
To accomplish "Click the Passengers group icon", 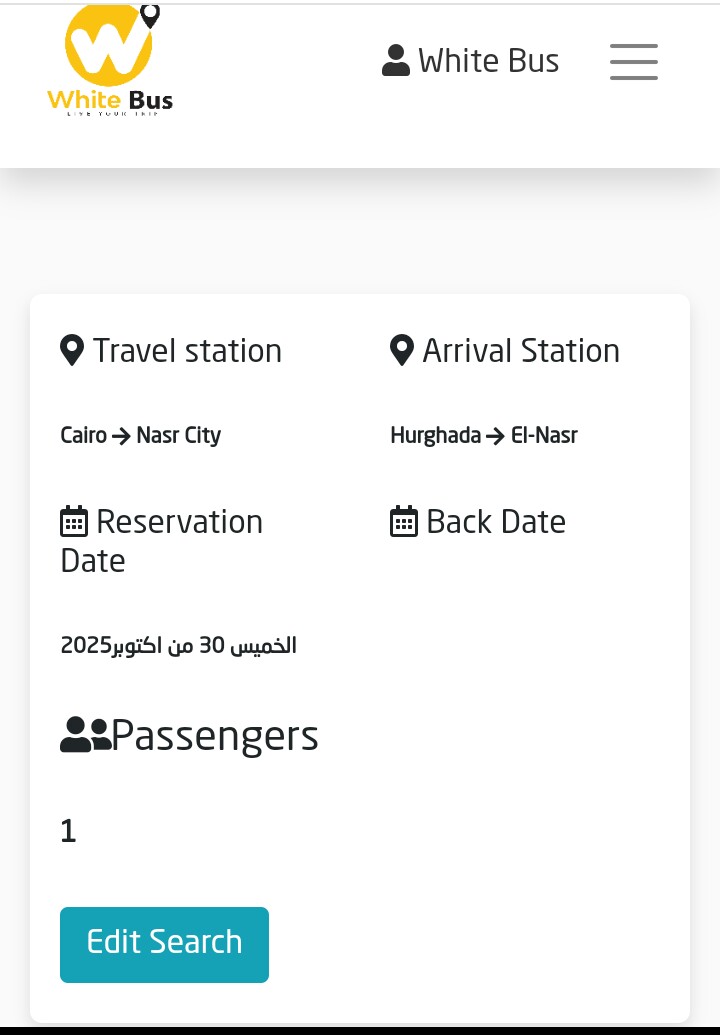I will [x=85, y=736].
